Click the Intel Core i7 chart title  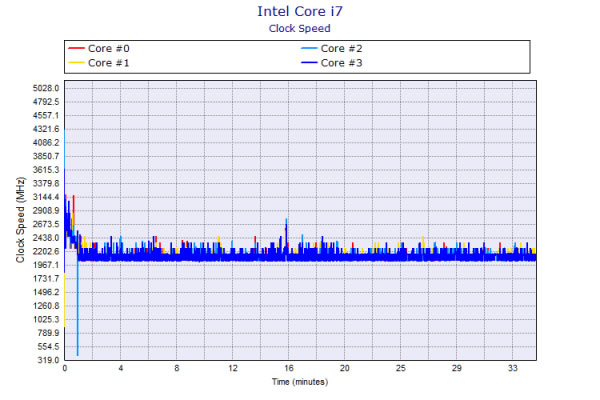pyautogui.click(x=300, y=11)
